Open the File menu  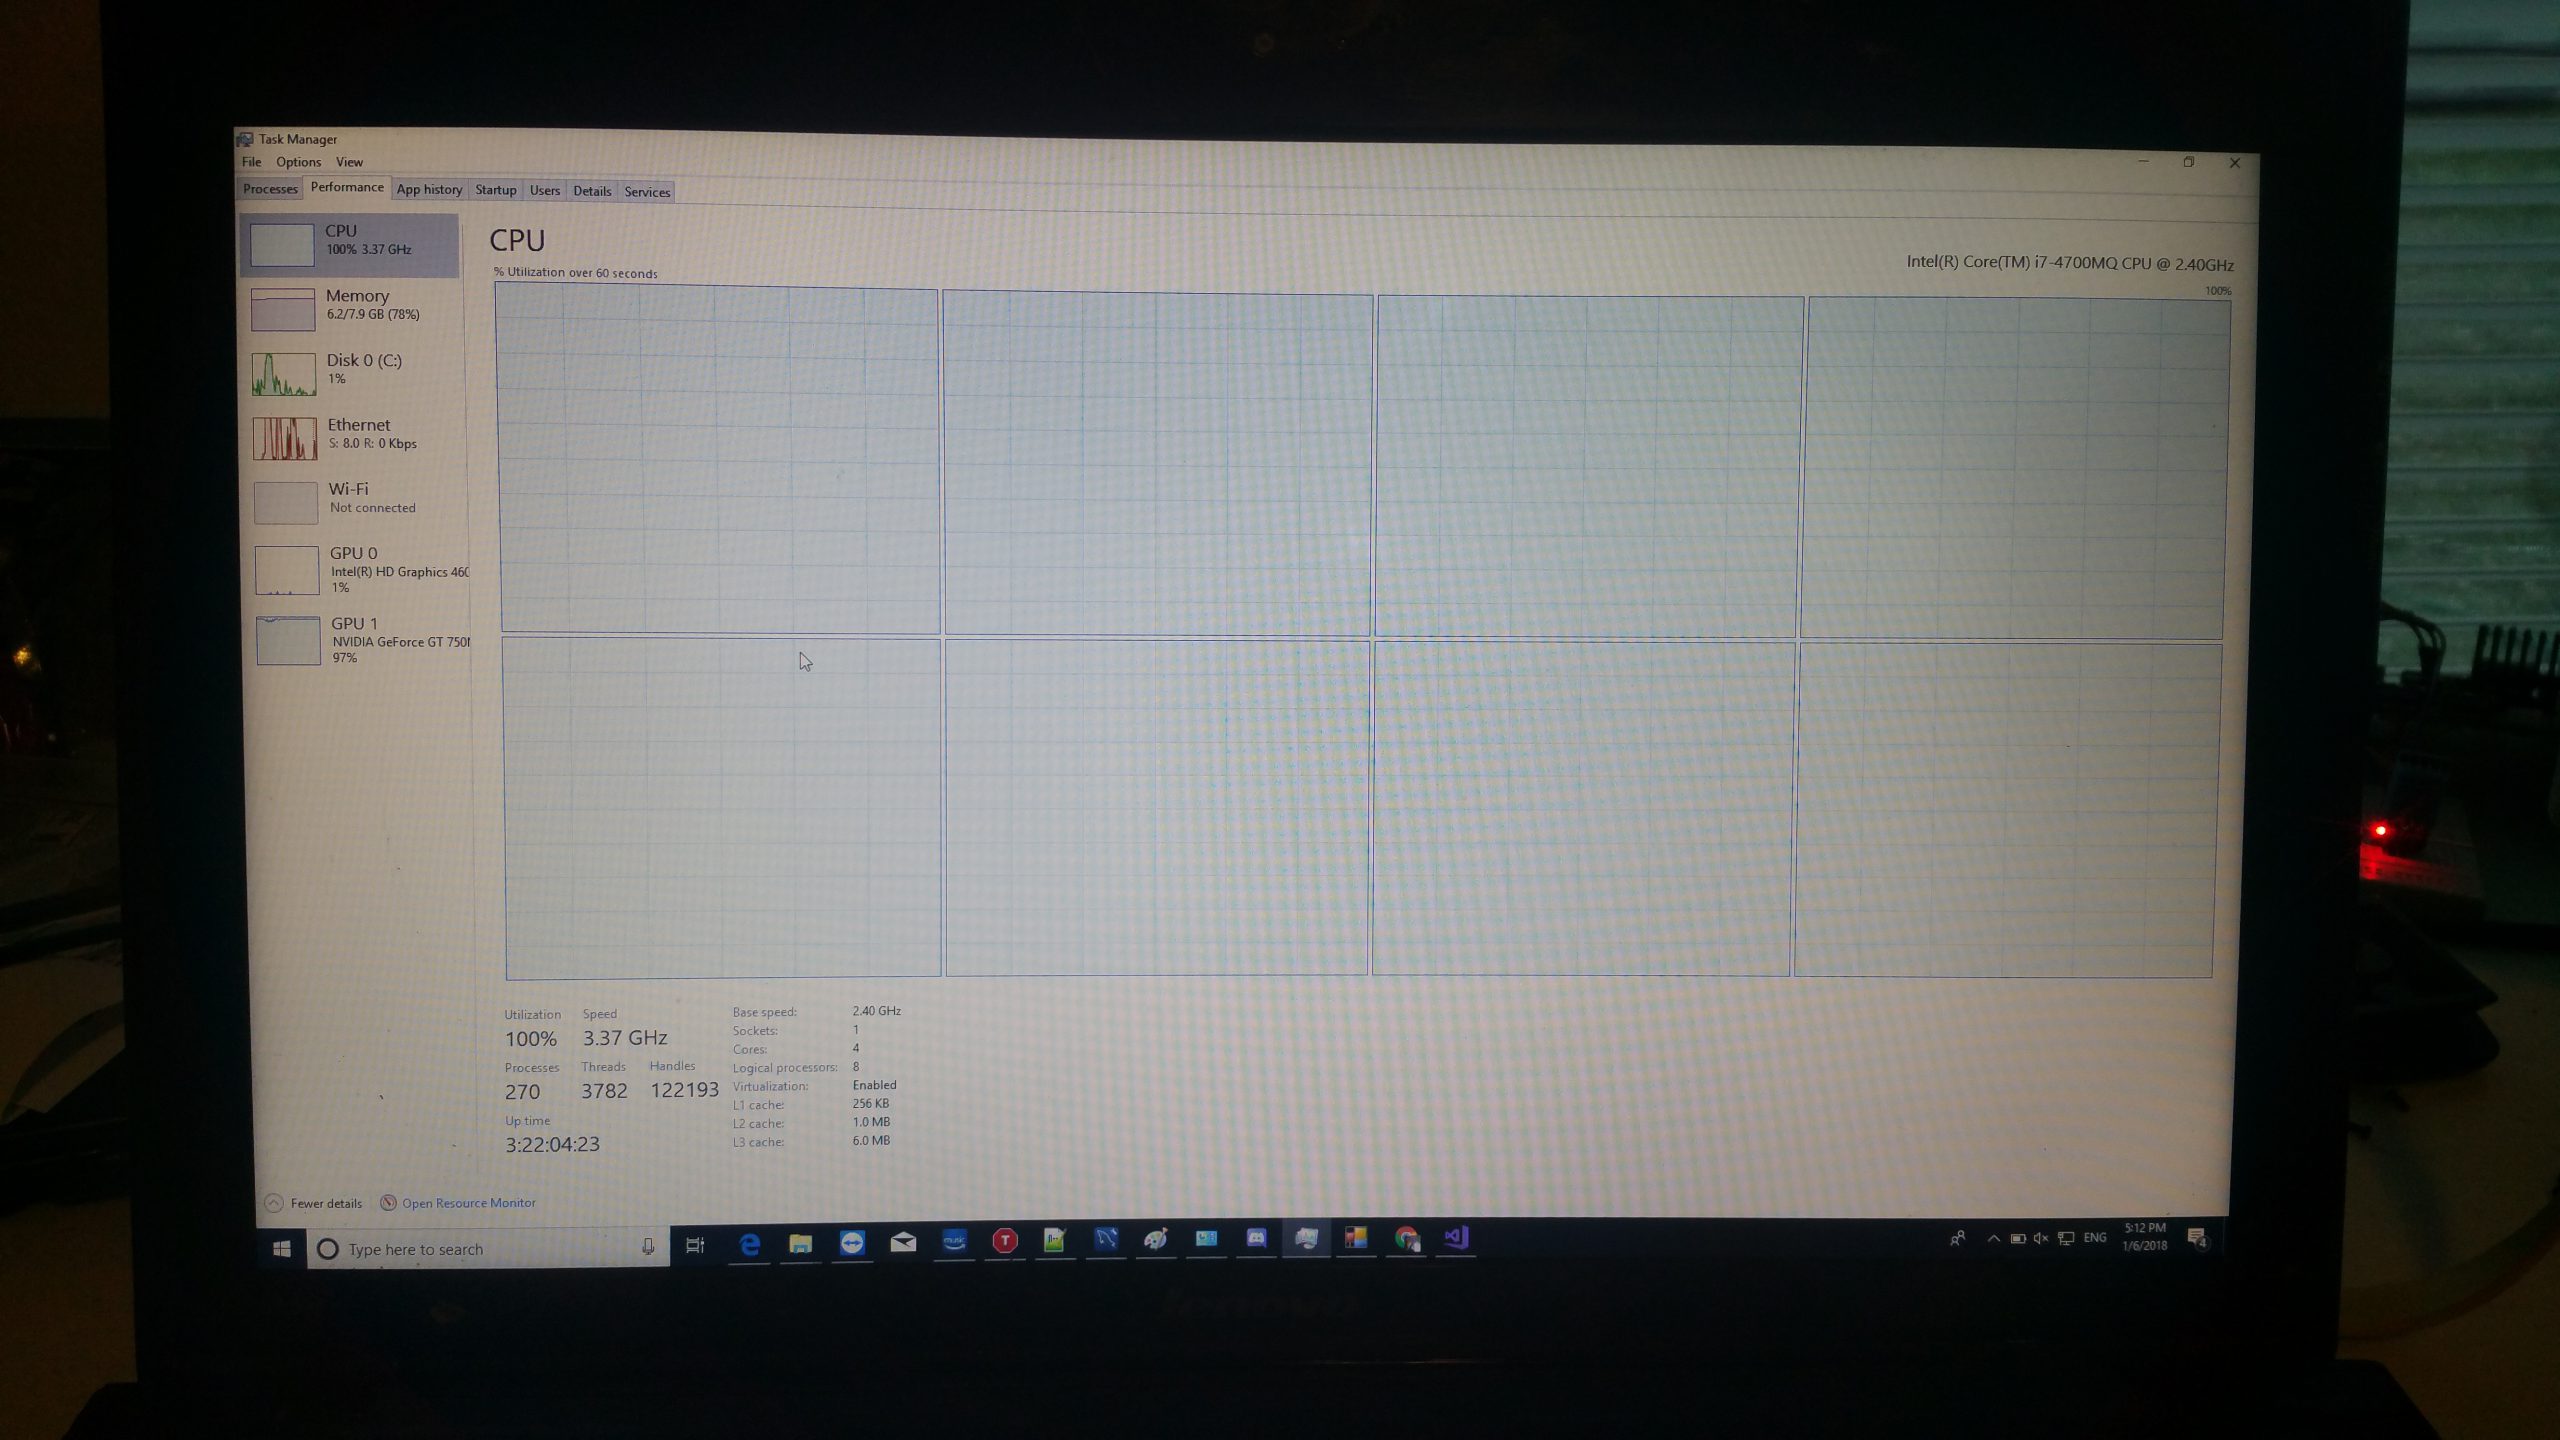point(251,162)
